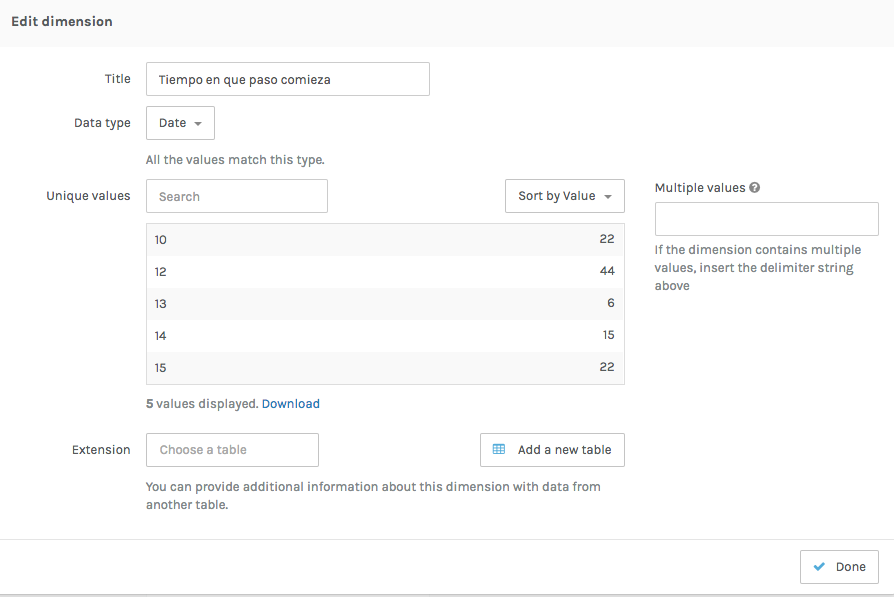Click the Multiple values delimiter input box

[766, 219]
